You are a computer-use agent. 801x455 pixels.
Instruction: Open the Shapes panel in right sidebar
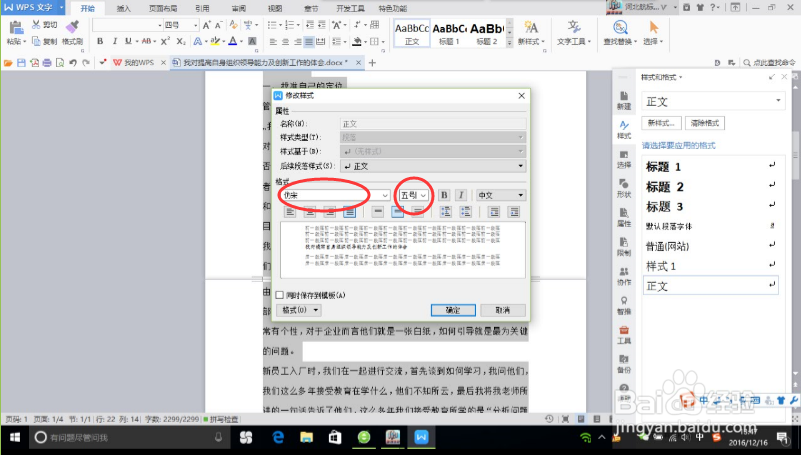coord(624,187)
